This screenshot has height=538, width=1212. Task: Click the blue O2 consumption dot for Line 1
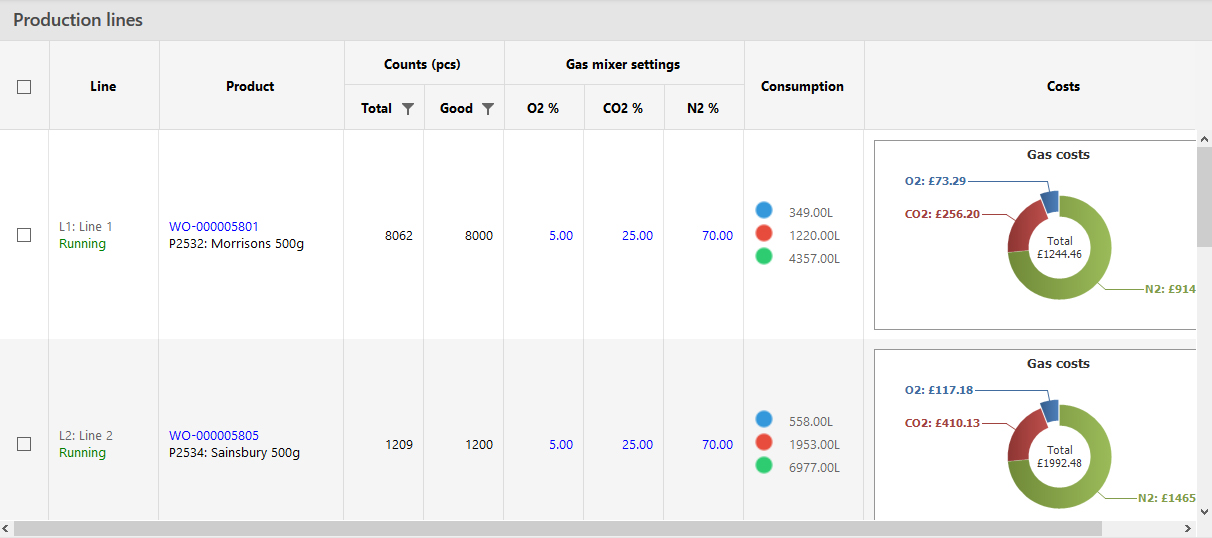click(764, 211)
